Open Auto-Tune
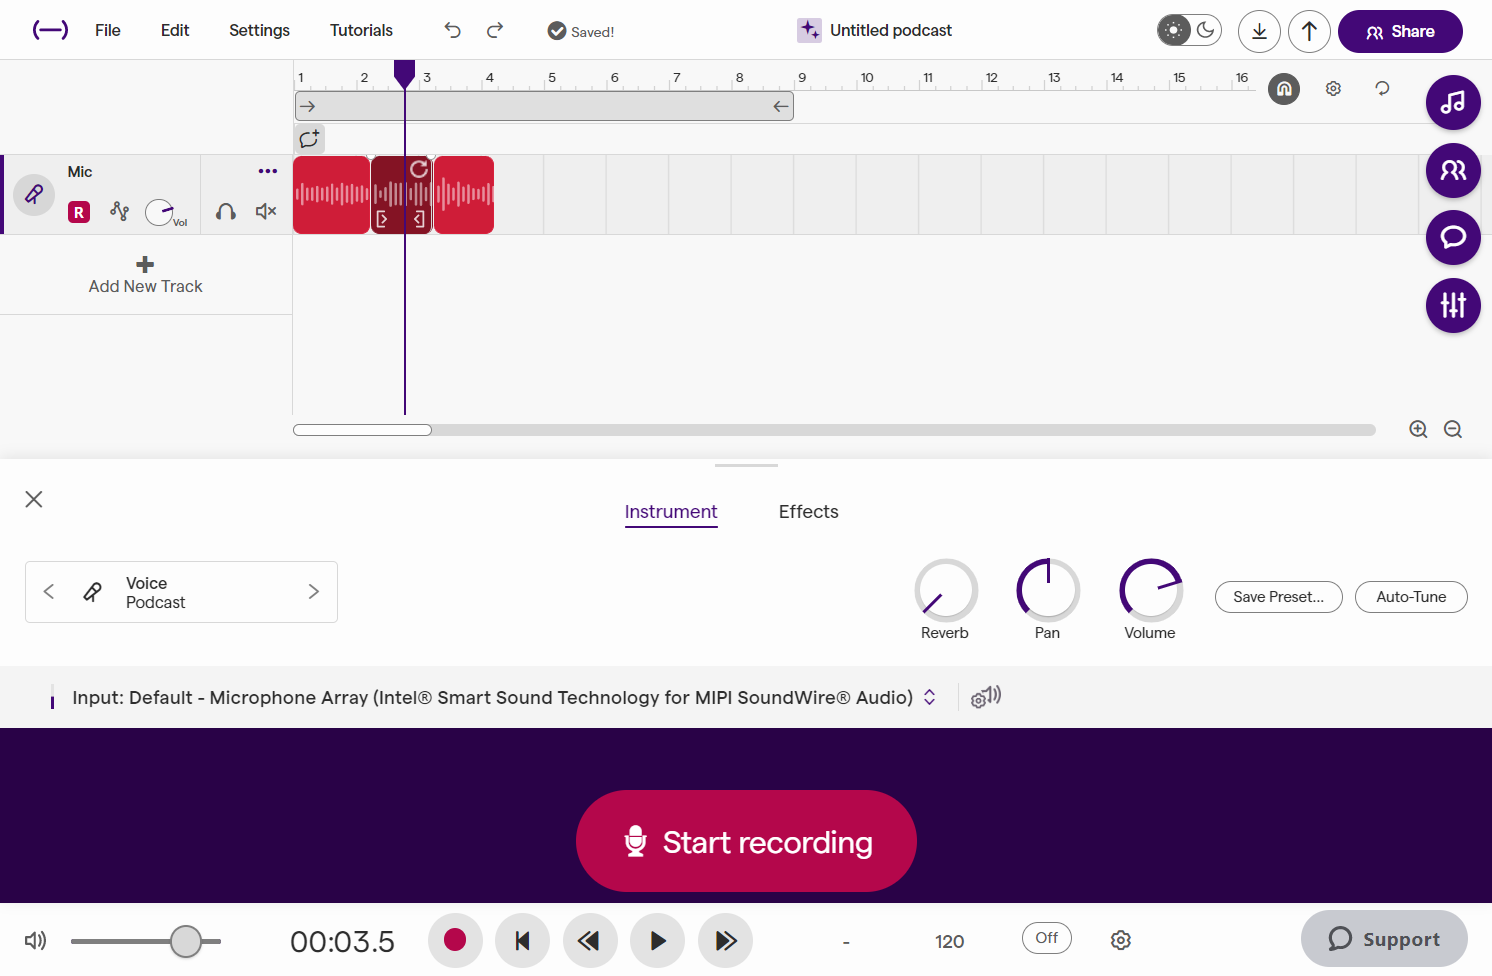 click(x=1411, y=597)
